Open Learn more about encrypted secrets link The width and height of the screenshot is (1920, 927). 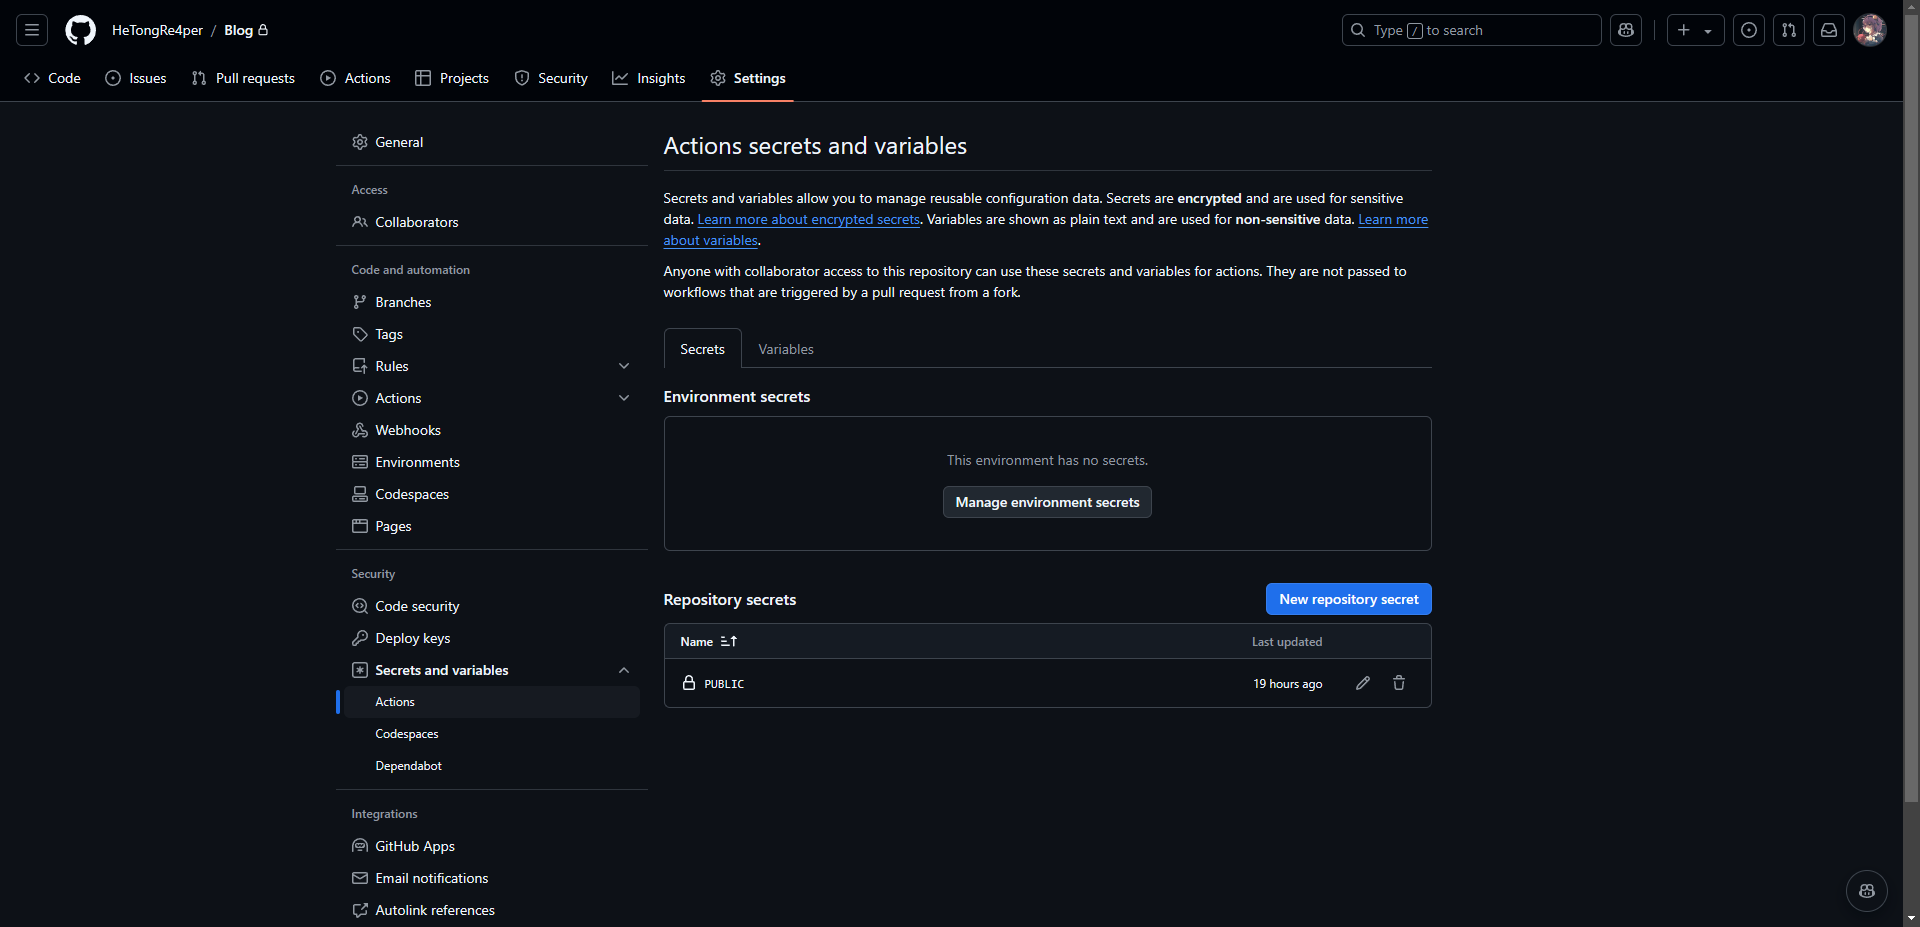[x=808, y=220]
